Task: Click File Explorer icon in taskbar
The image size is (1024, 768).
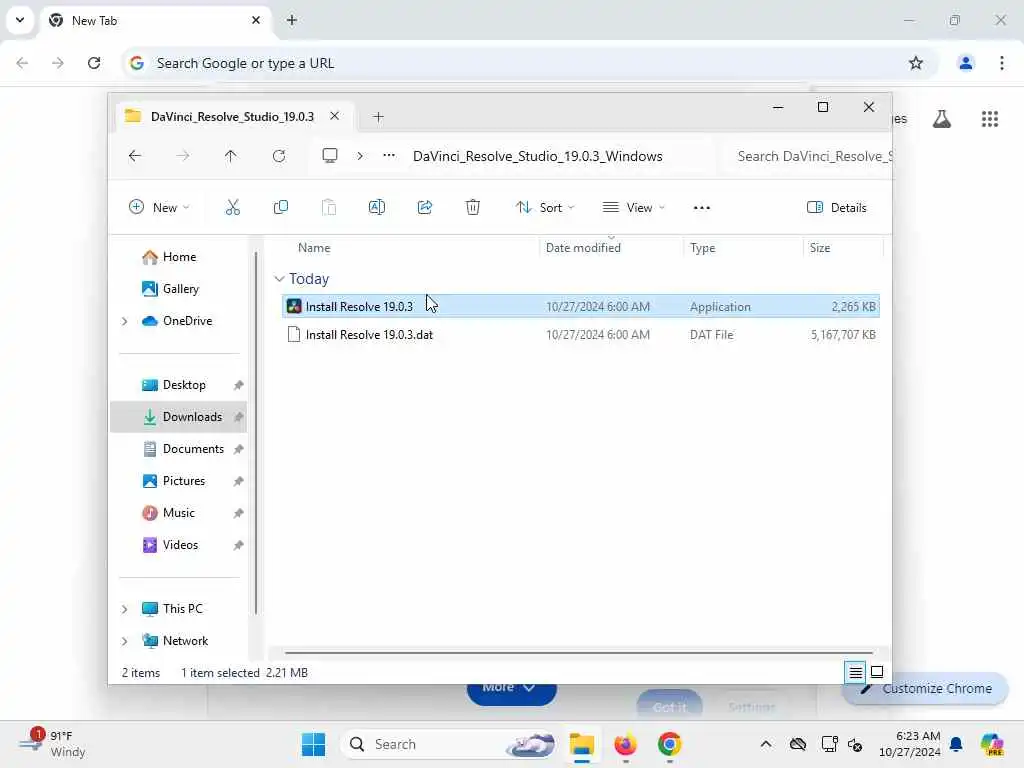Action: 581,744
